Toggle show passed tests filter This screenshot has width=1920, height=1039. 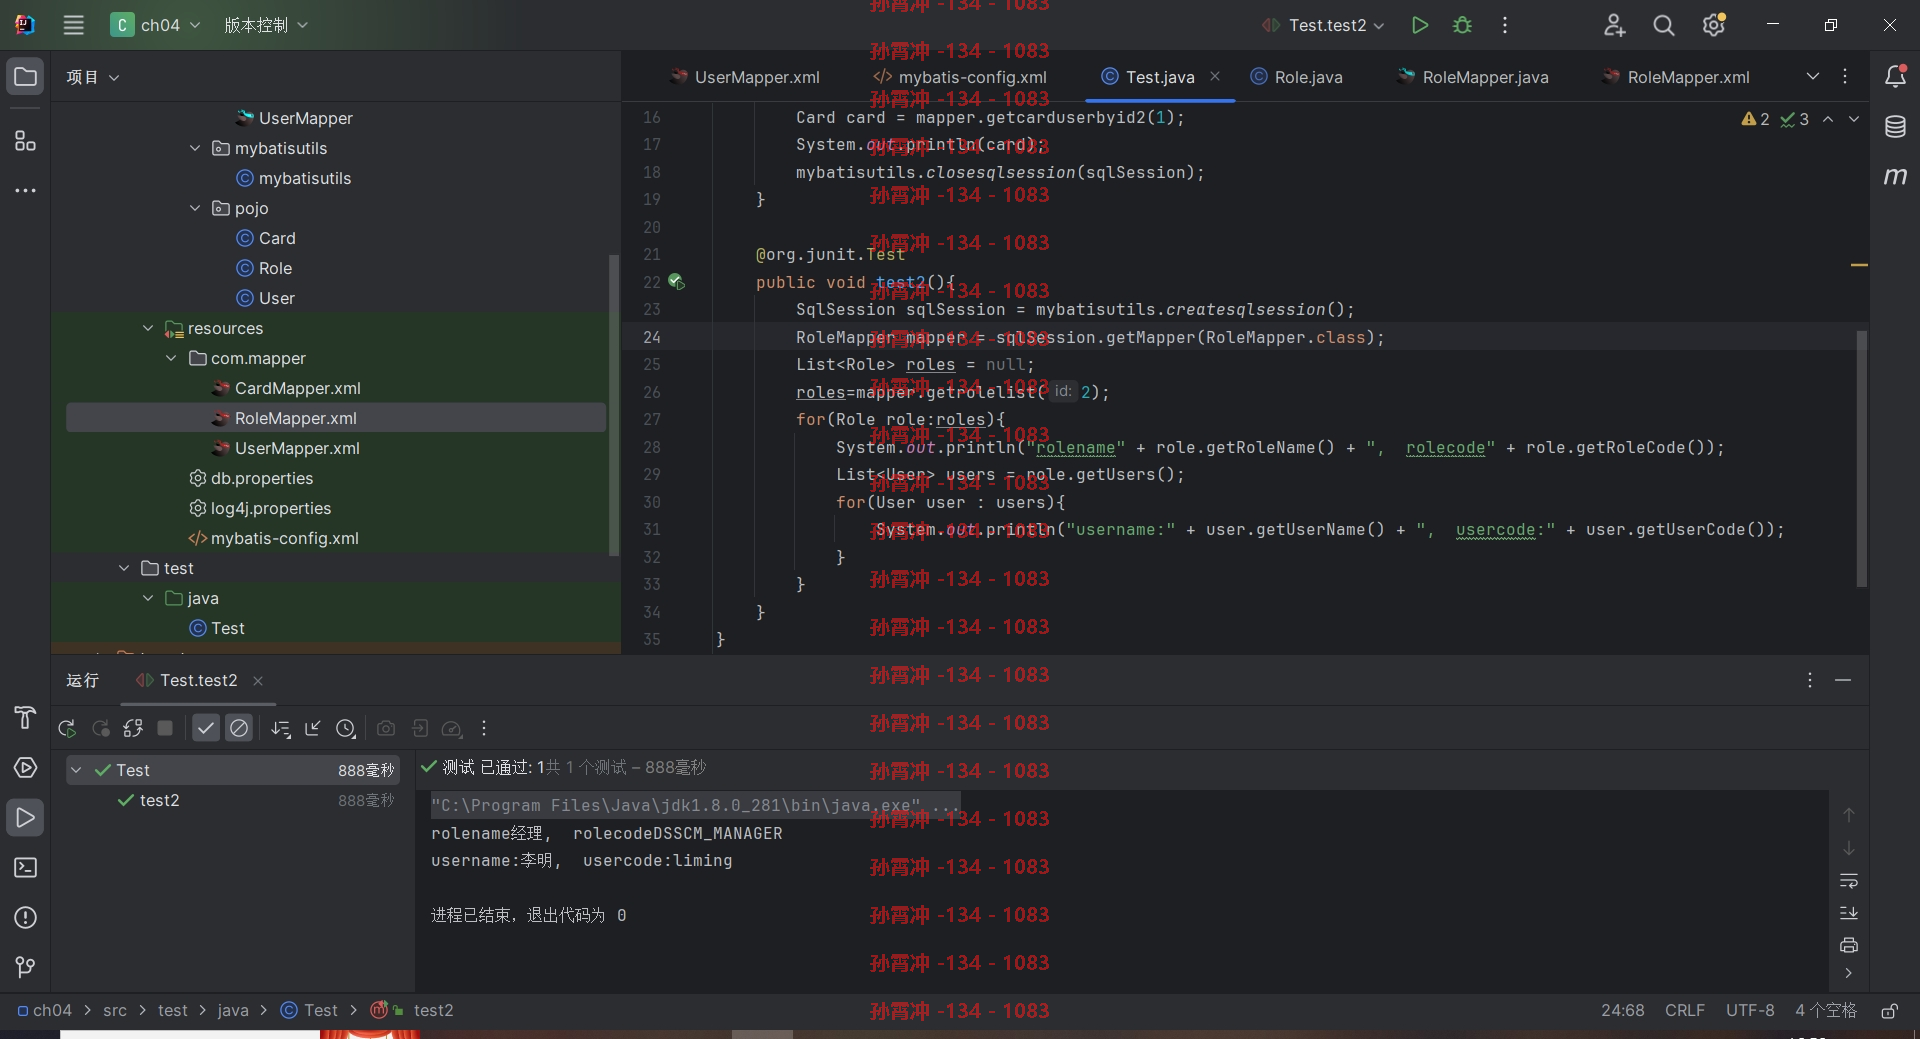(x=206, y=729)
